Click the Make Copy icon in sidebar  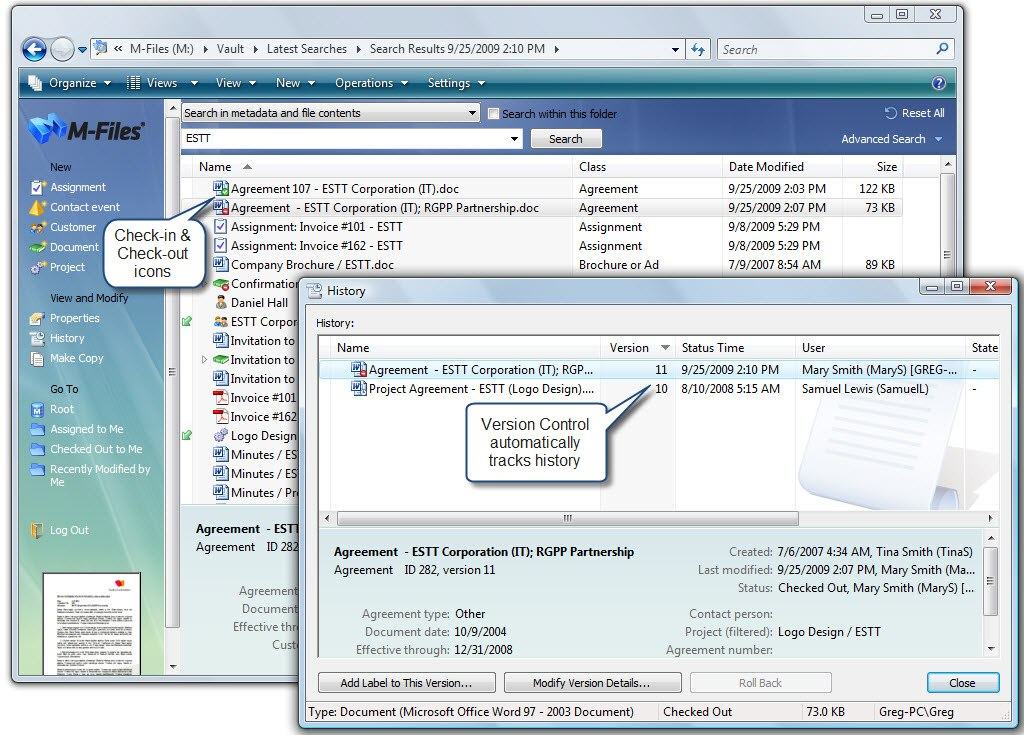pos(37,358)
